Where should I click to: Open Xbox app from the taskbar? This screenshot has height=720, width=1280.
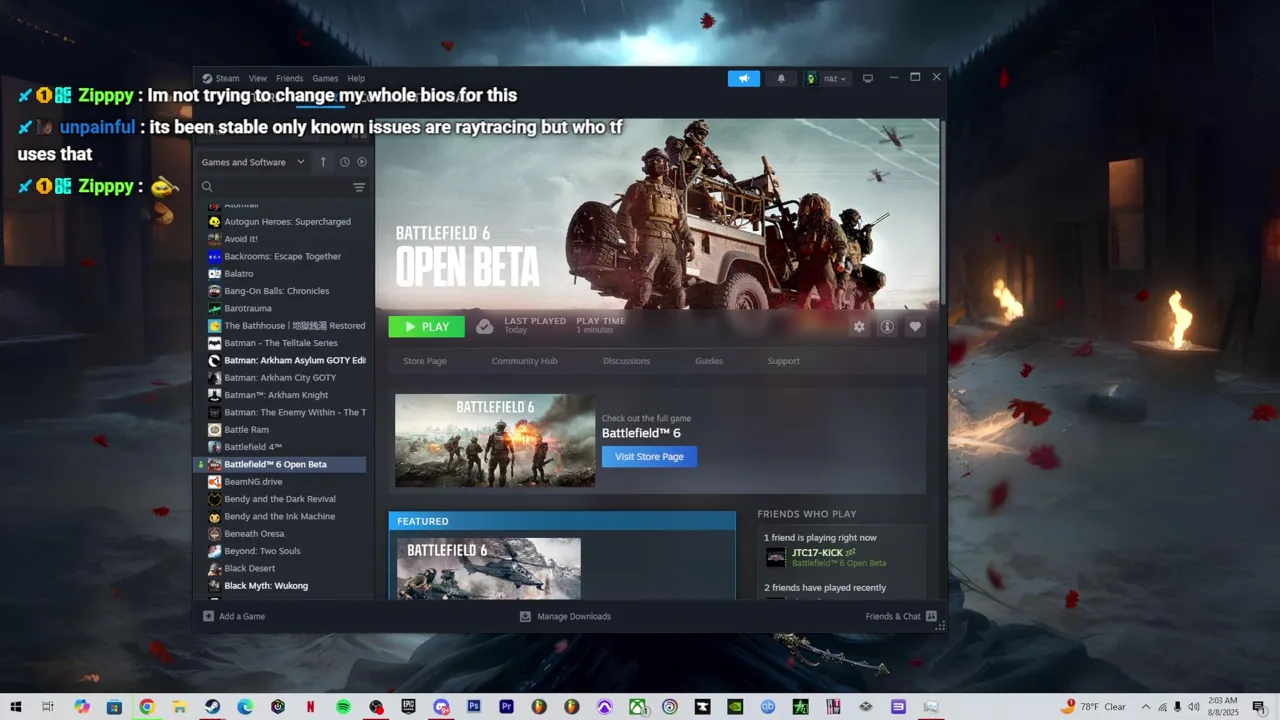click(x=637, y=707)
